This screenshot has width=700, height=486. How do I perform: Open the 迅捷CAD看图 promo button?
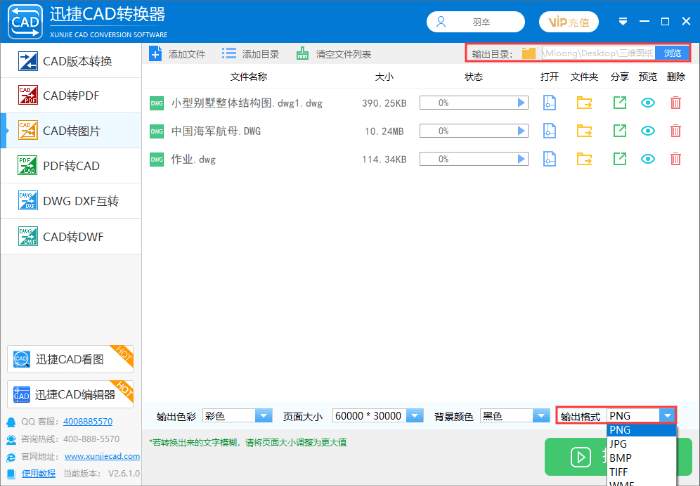coord(71,359)
